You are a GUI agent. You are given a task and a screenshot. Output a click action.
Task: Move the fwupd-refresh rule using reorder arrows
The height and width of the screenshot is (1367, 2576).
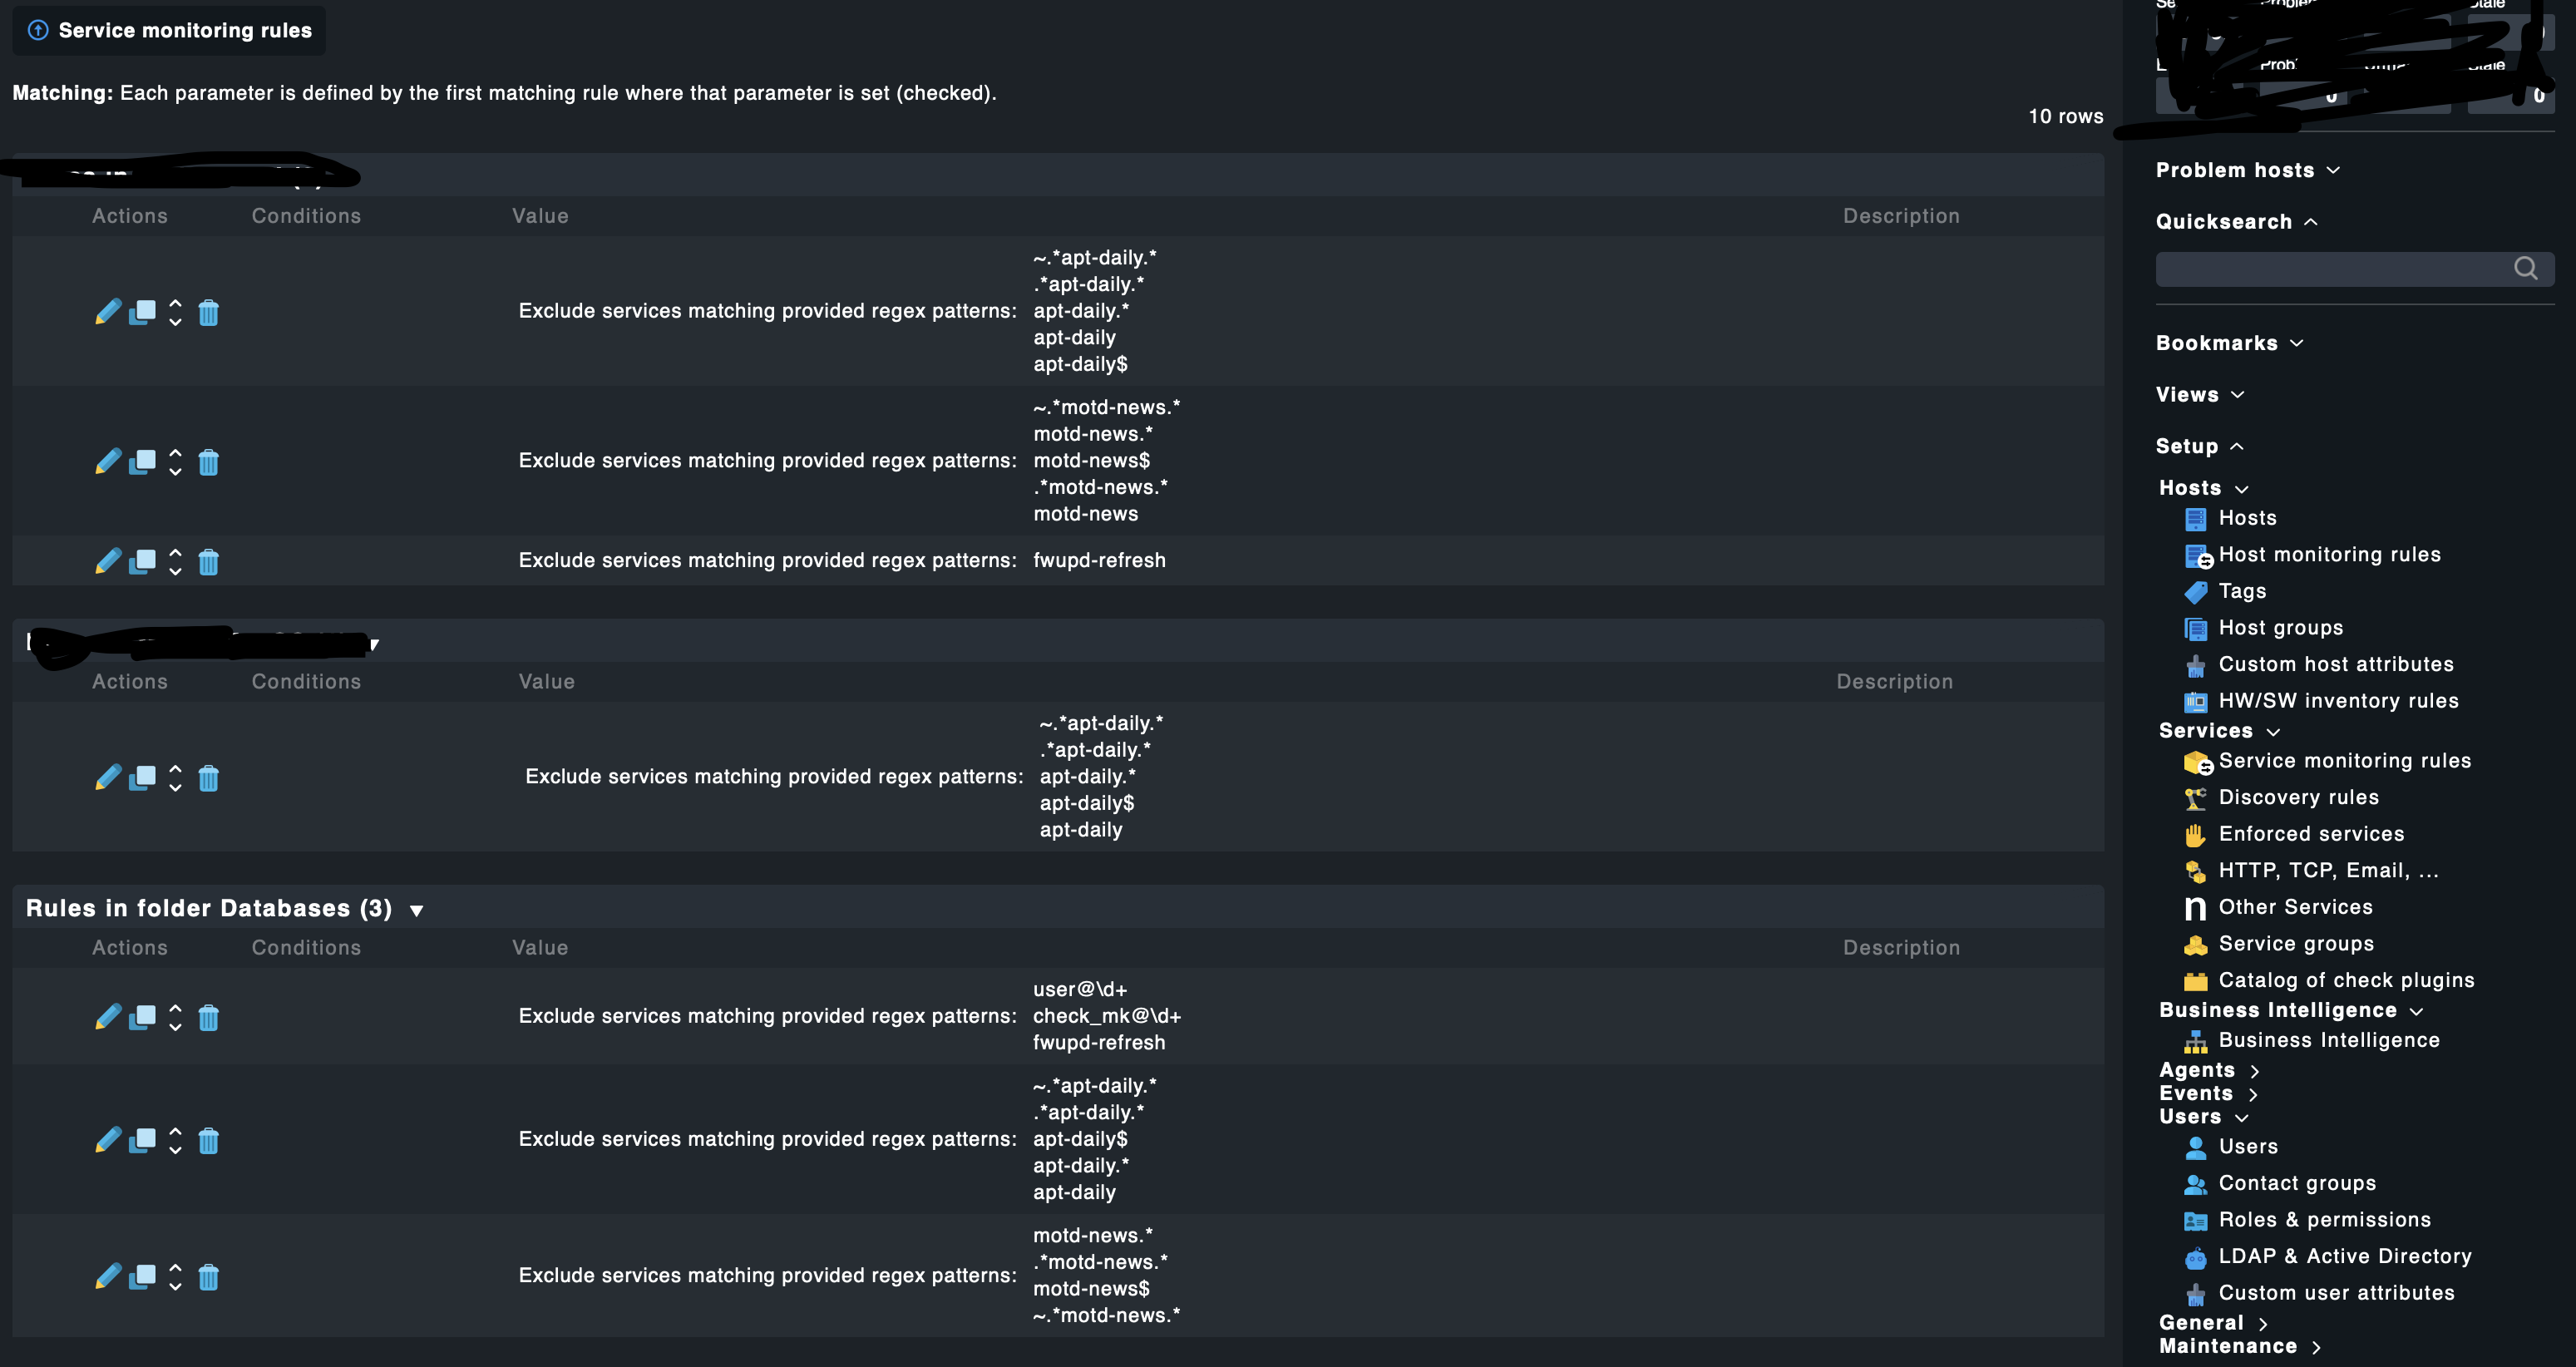pos(175,561)
